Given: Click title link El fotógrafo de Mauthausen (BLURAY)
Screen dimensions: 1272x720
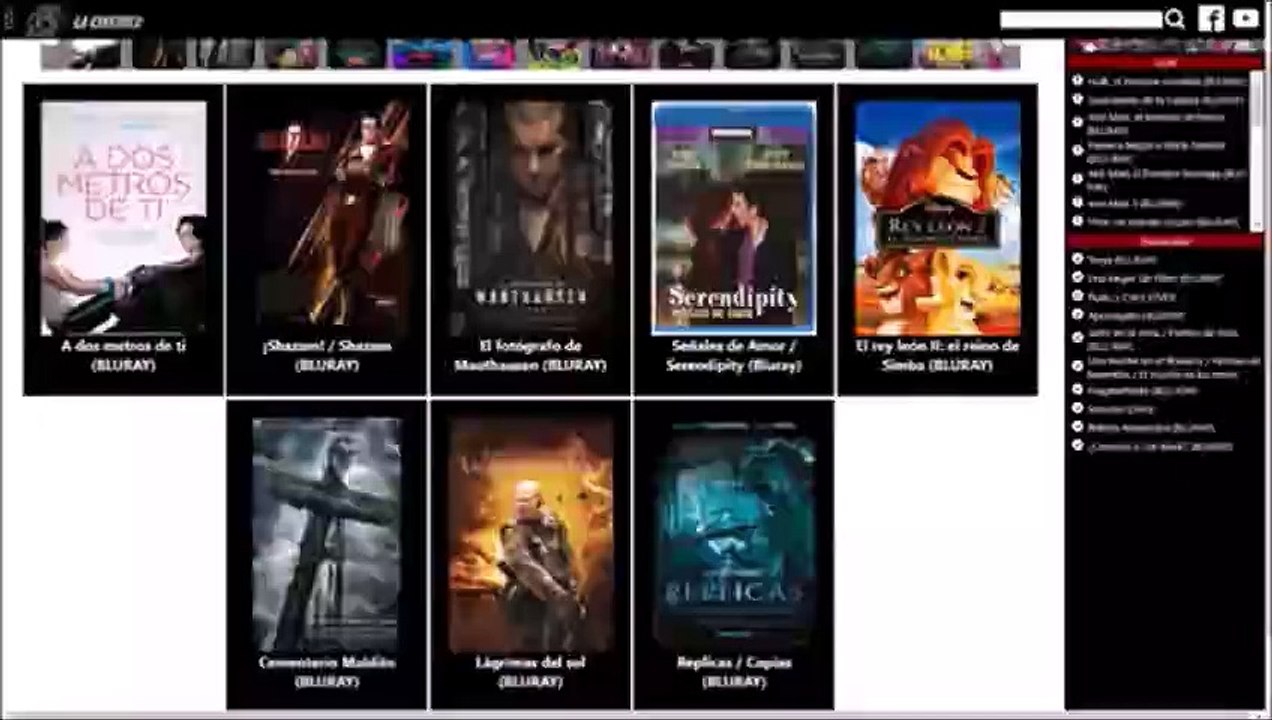Looking at the screenshot, I should point(530,355).
